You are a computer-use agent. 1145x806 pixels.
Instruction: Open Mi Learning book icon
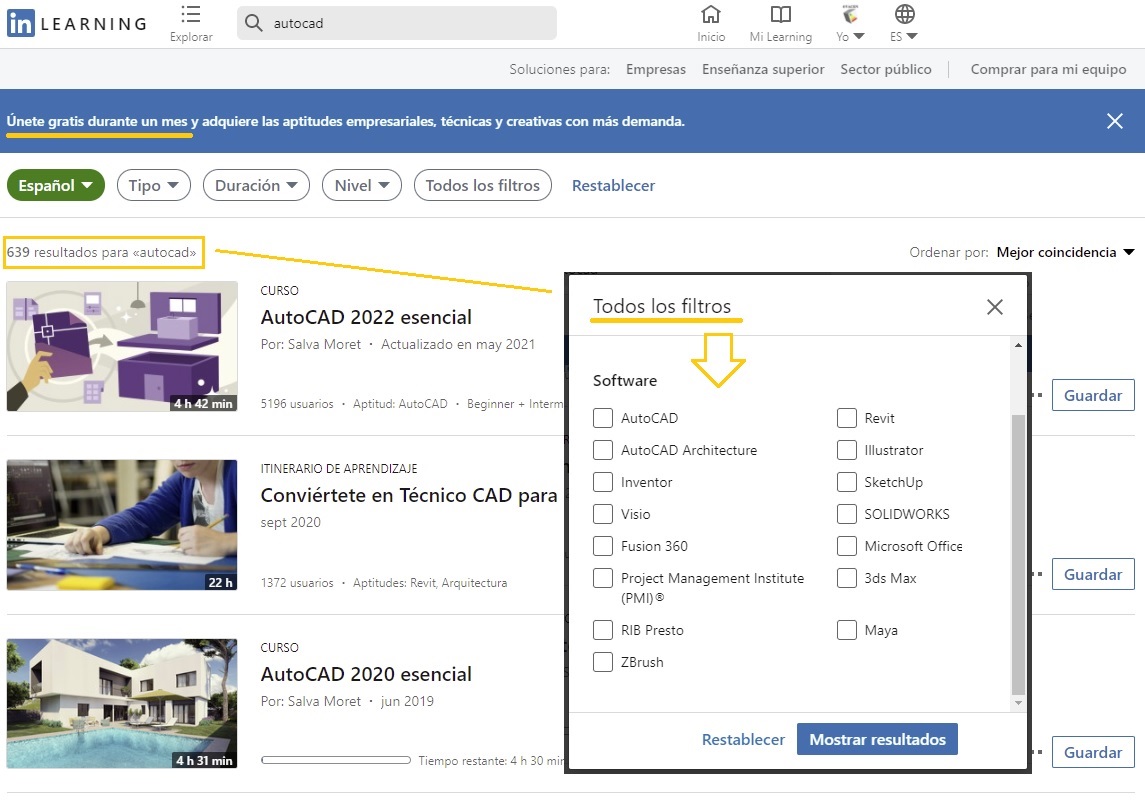(x=781, y=15)
